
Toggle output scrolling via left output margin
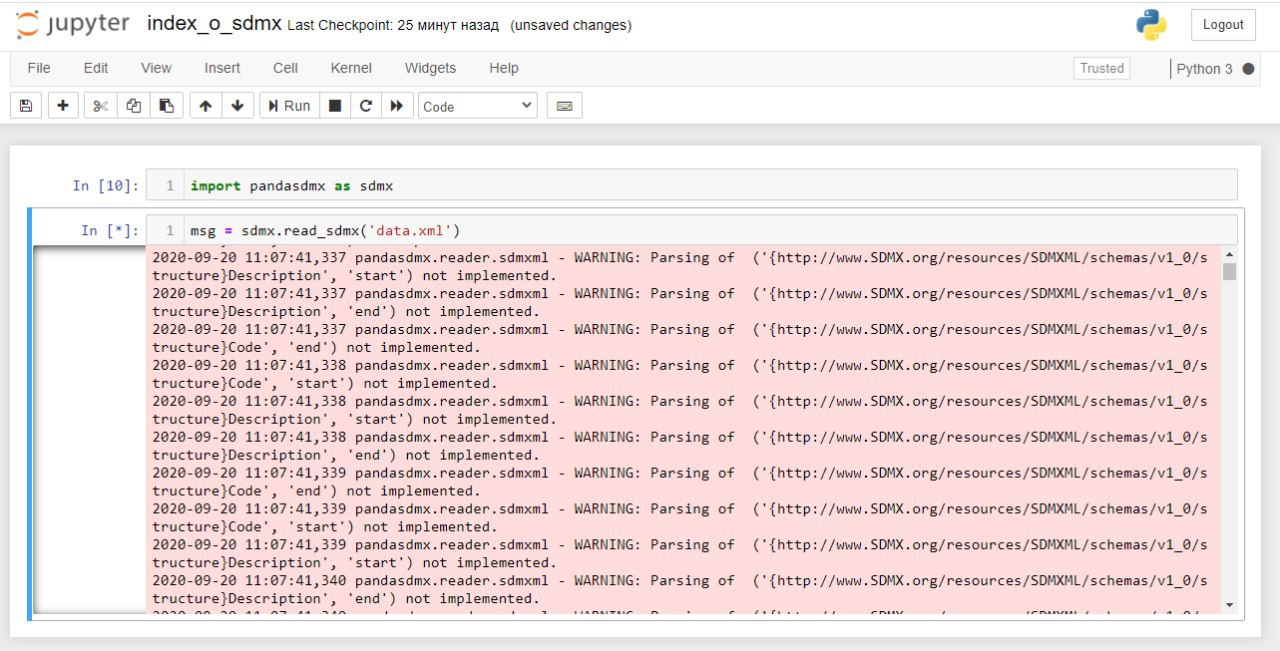(x=89, y=430)
